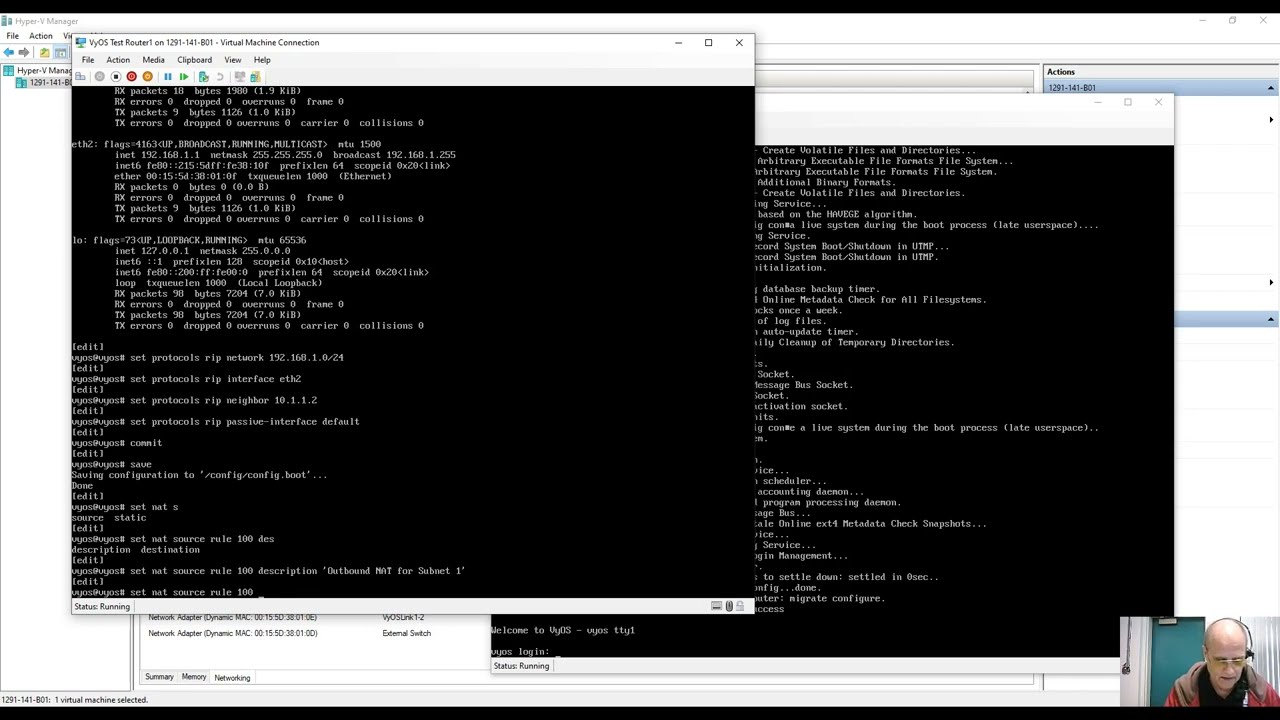Click the Revert checkpoint arrow icon
Viewport: 1280px width, 720px height.
(x=219, y=77)
